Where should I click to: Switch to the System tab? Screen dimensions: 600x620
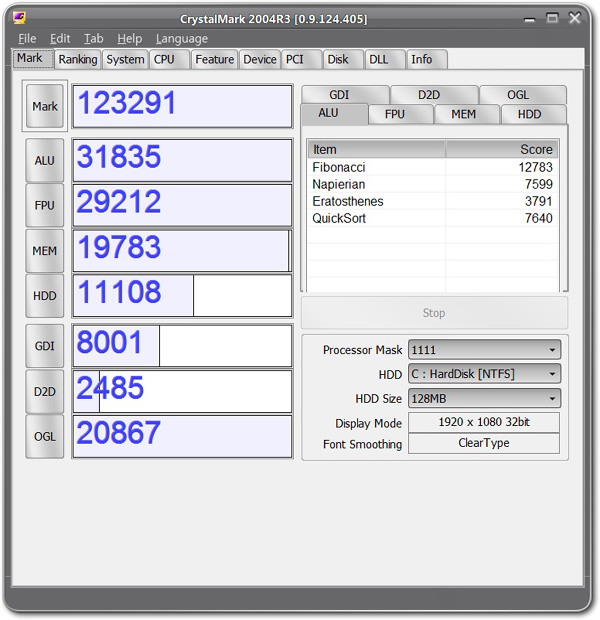pyautogui.click(x=125, y=59)
